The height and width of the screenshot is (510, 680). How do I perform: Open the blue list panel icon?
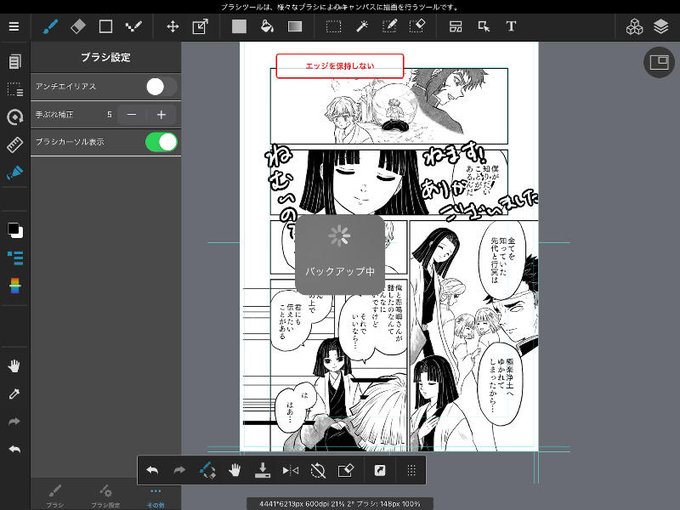click(x=15, y=258)
